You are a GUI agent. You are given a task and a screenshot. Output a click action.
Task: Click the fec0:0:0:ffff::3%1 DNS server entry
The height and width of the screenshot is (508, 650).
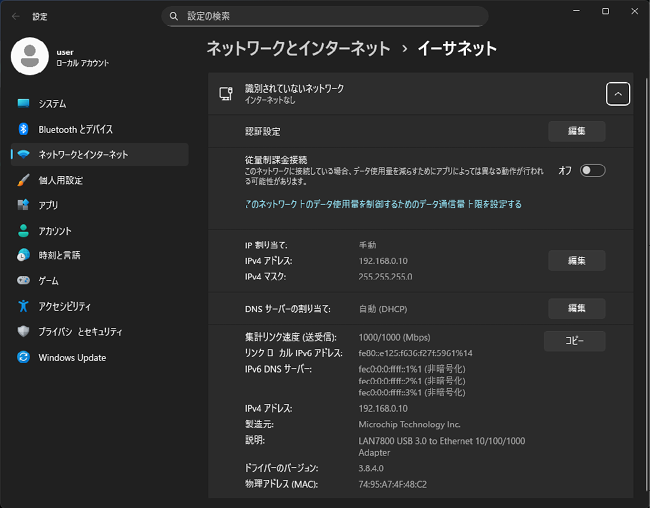point(412,392)
